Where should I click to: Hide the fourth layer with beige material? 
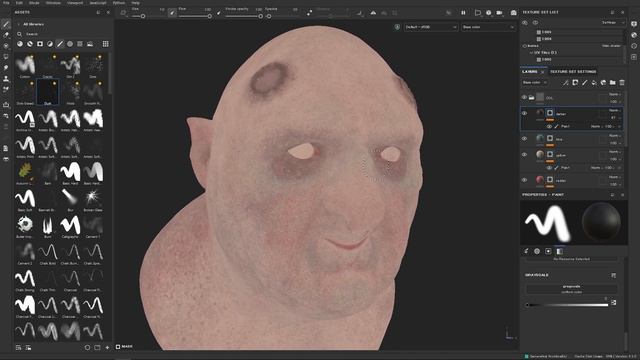[x=524, y=155]
